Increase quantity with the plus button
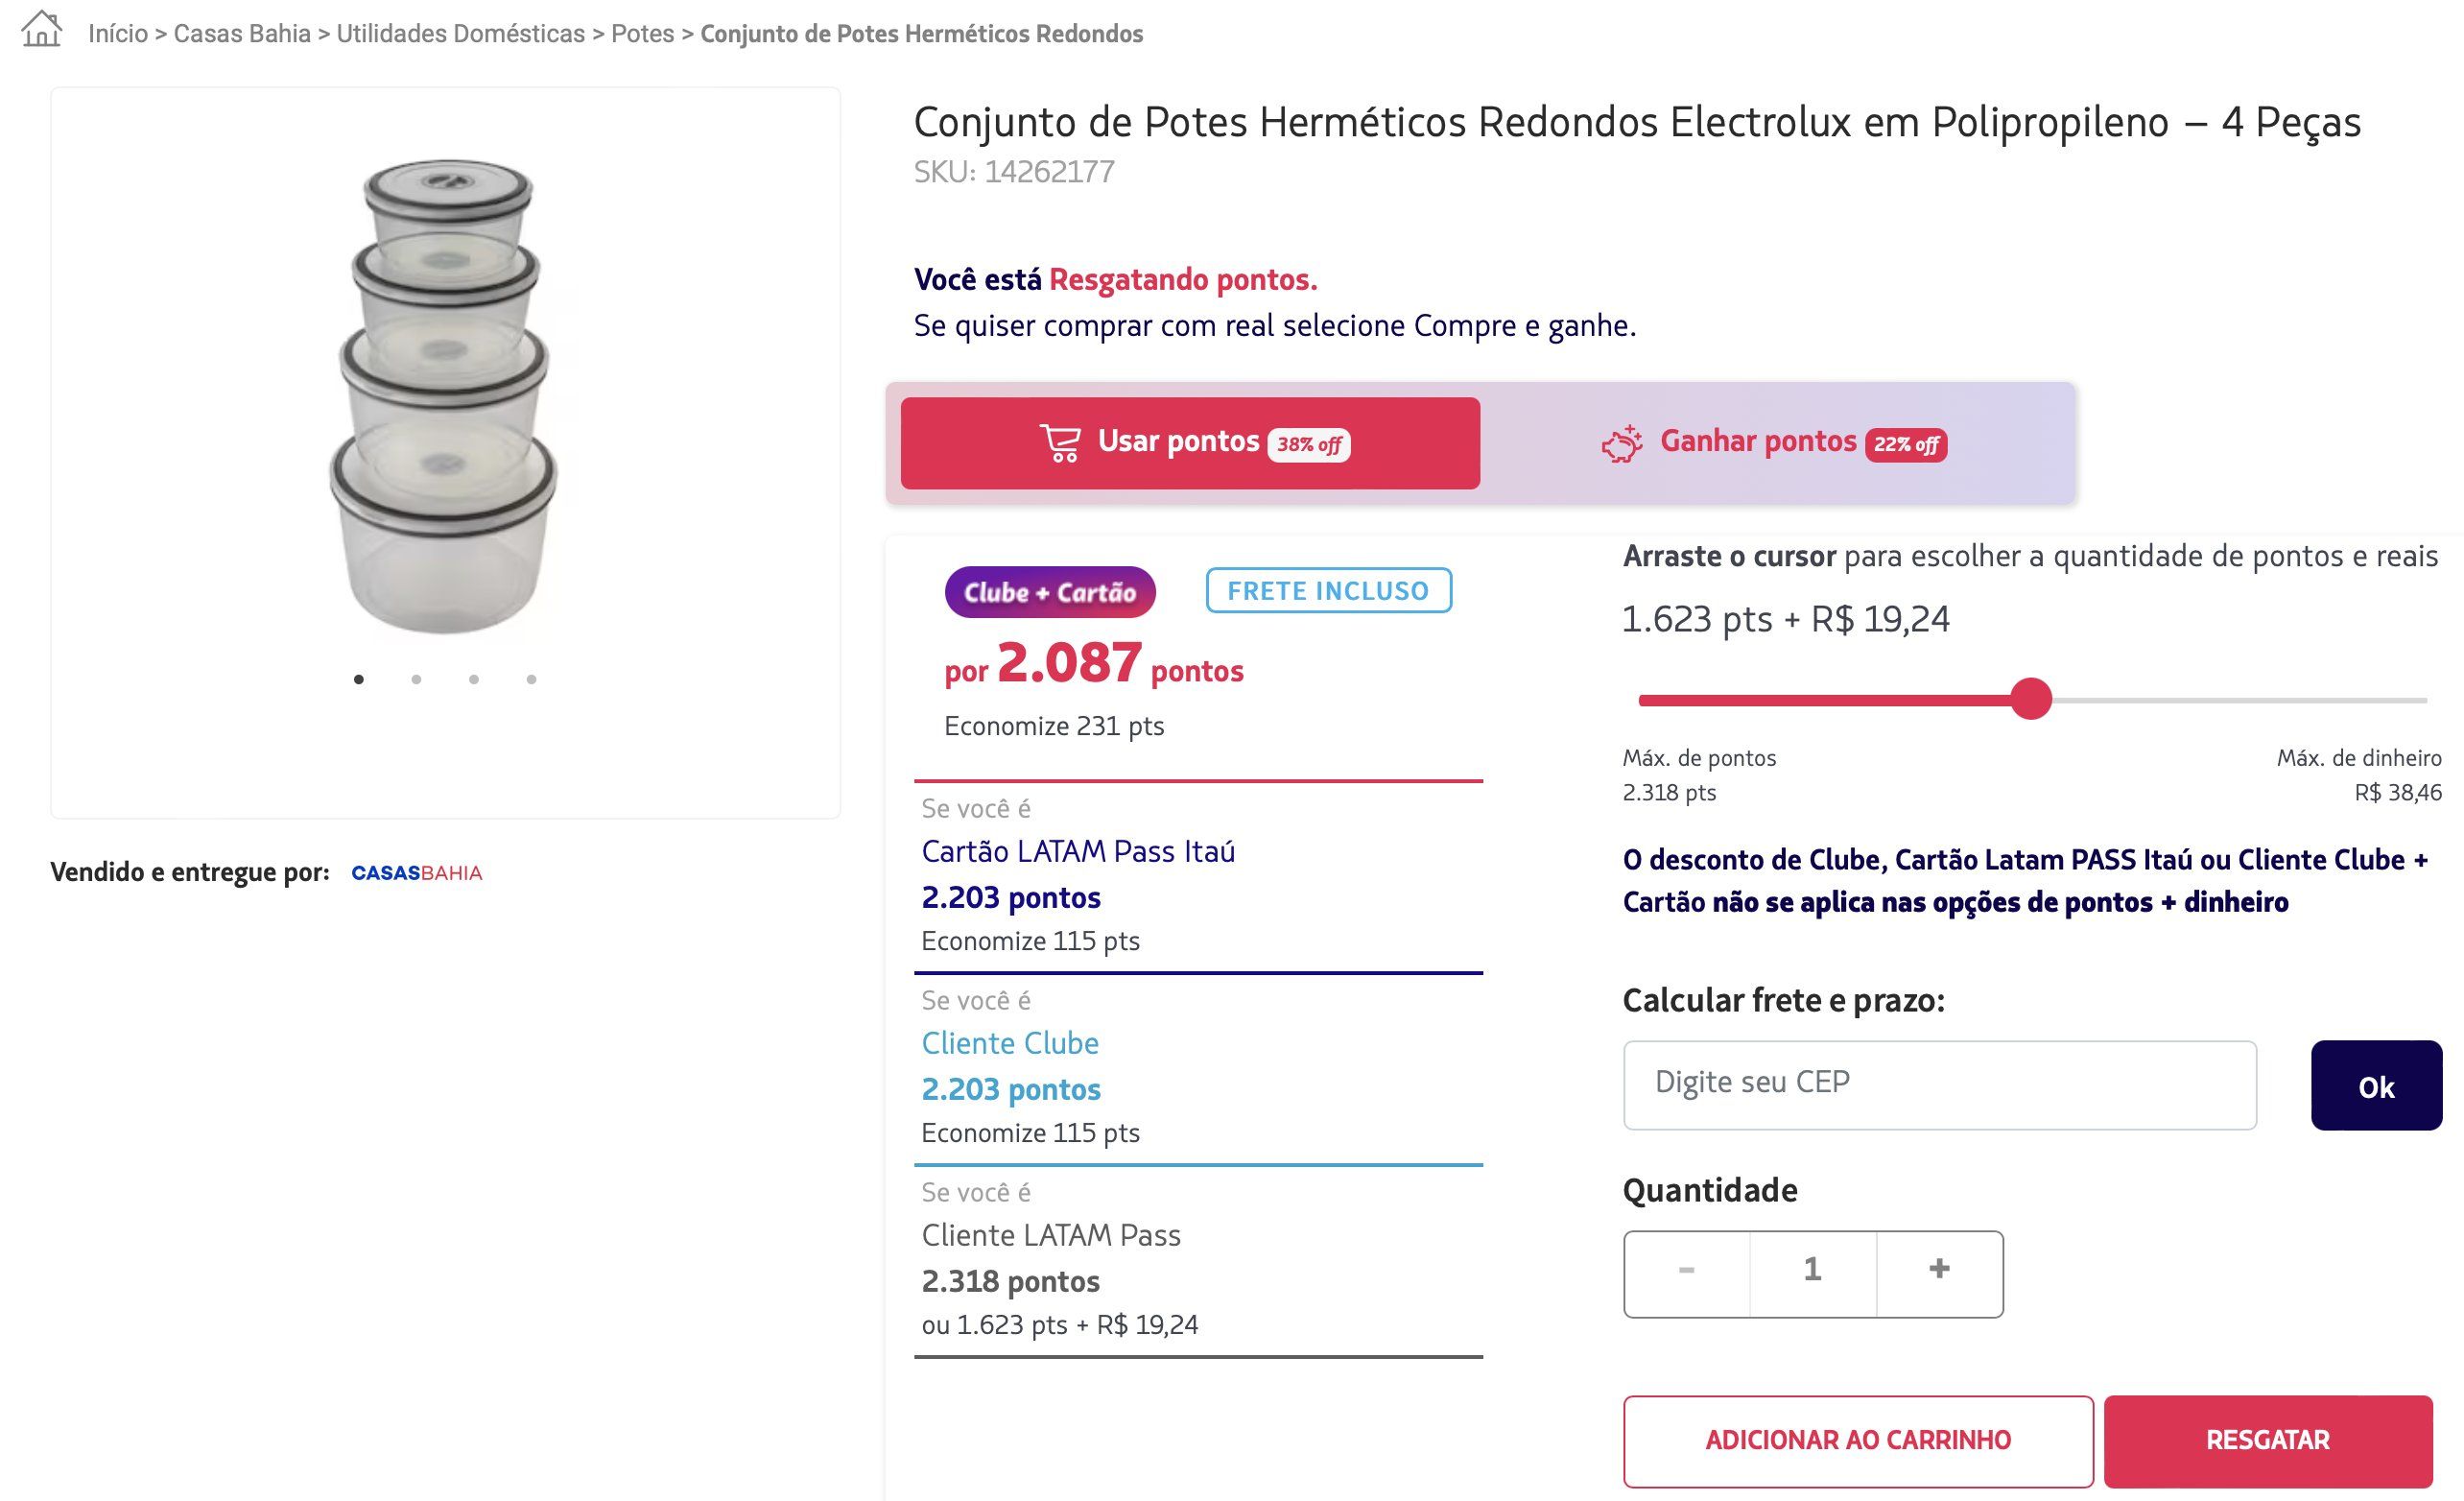 point(1940,1272)
